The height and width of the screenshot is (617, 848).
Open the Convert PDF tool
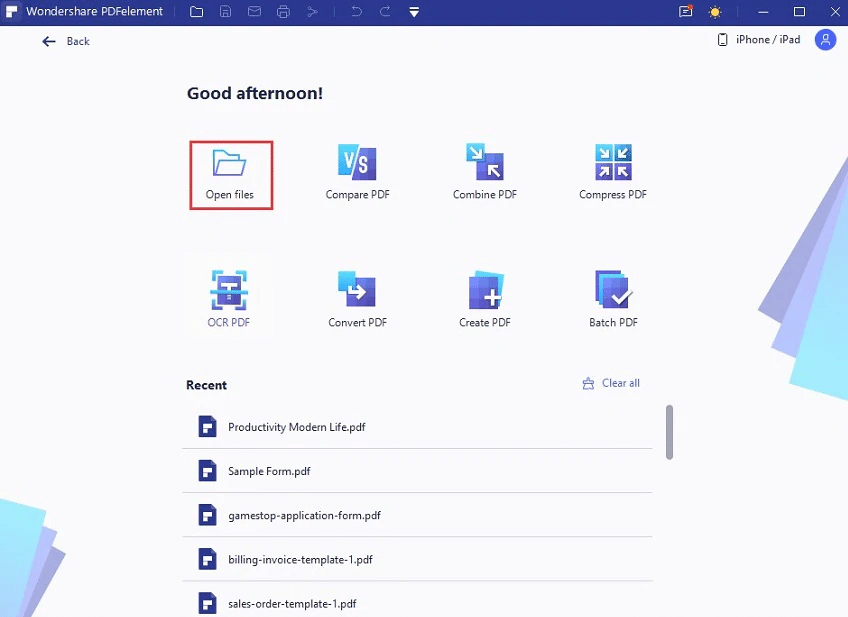click(357, 299)
